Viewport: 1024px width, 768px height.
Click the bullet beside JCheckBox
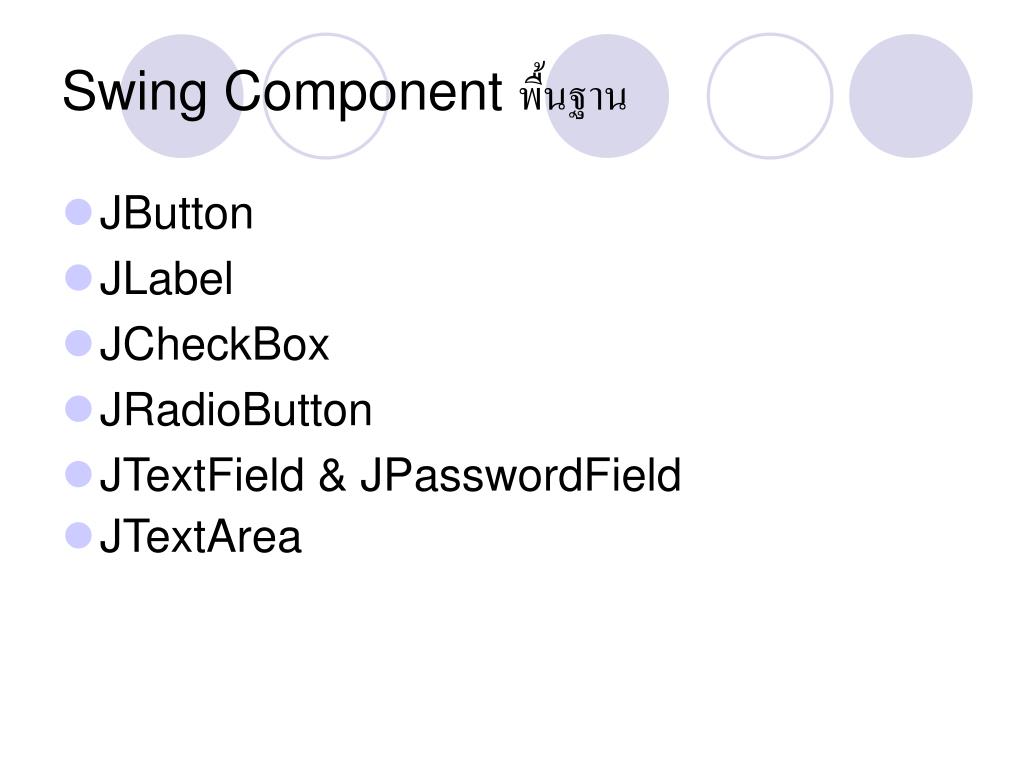point(78,344)
